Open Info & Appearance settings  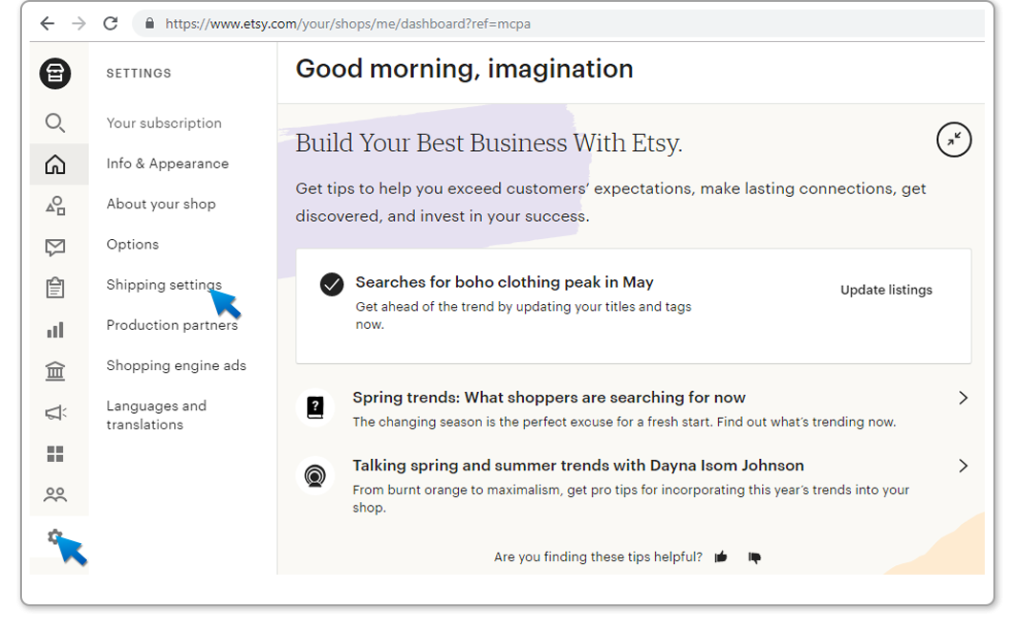(x=168, y=163)
